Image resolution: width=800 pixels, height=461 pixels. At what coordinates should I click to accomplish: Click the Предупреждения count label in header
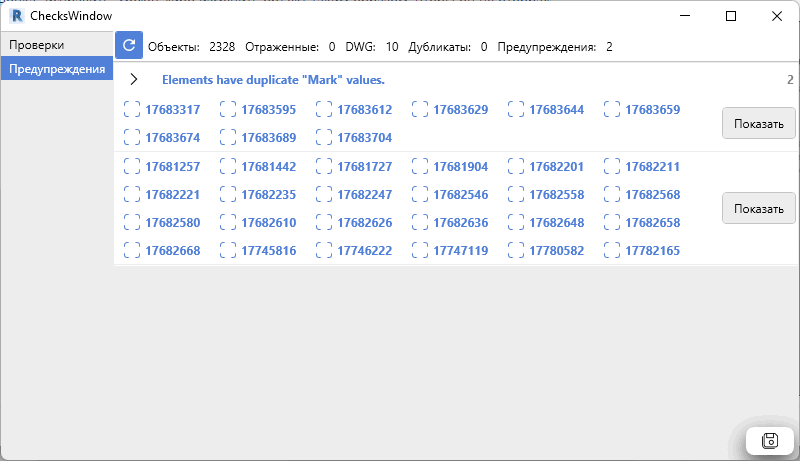(546, 47)
